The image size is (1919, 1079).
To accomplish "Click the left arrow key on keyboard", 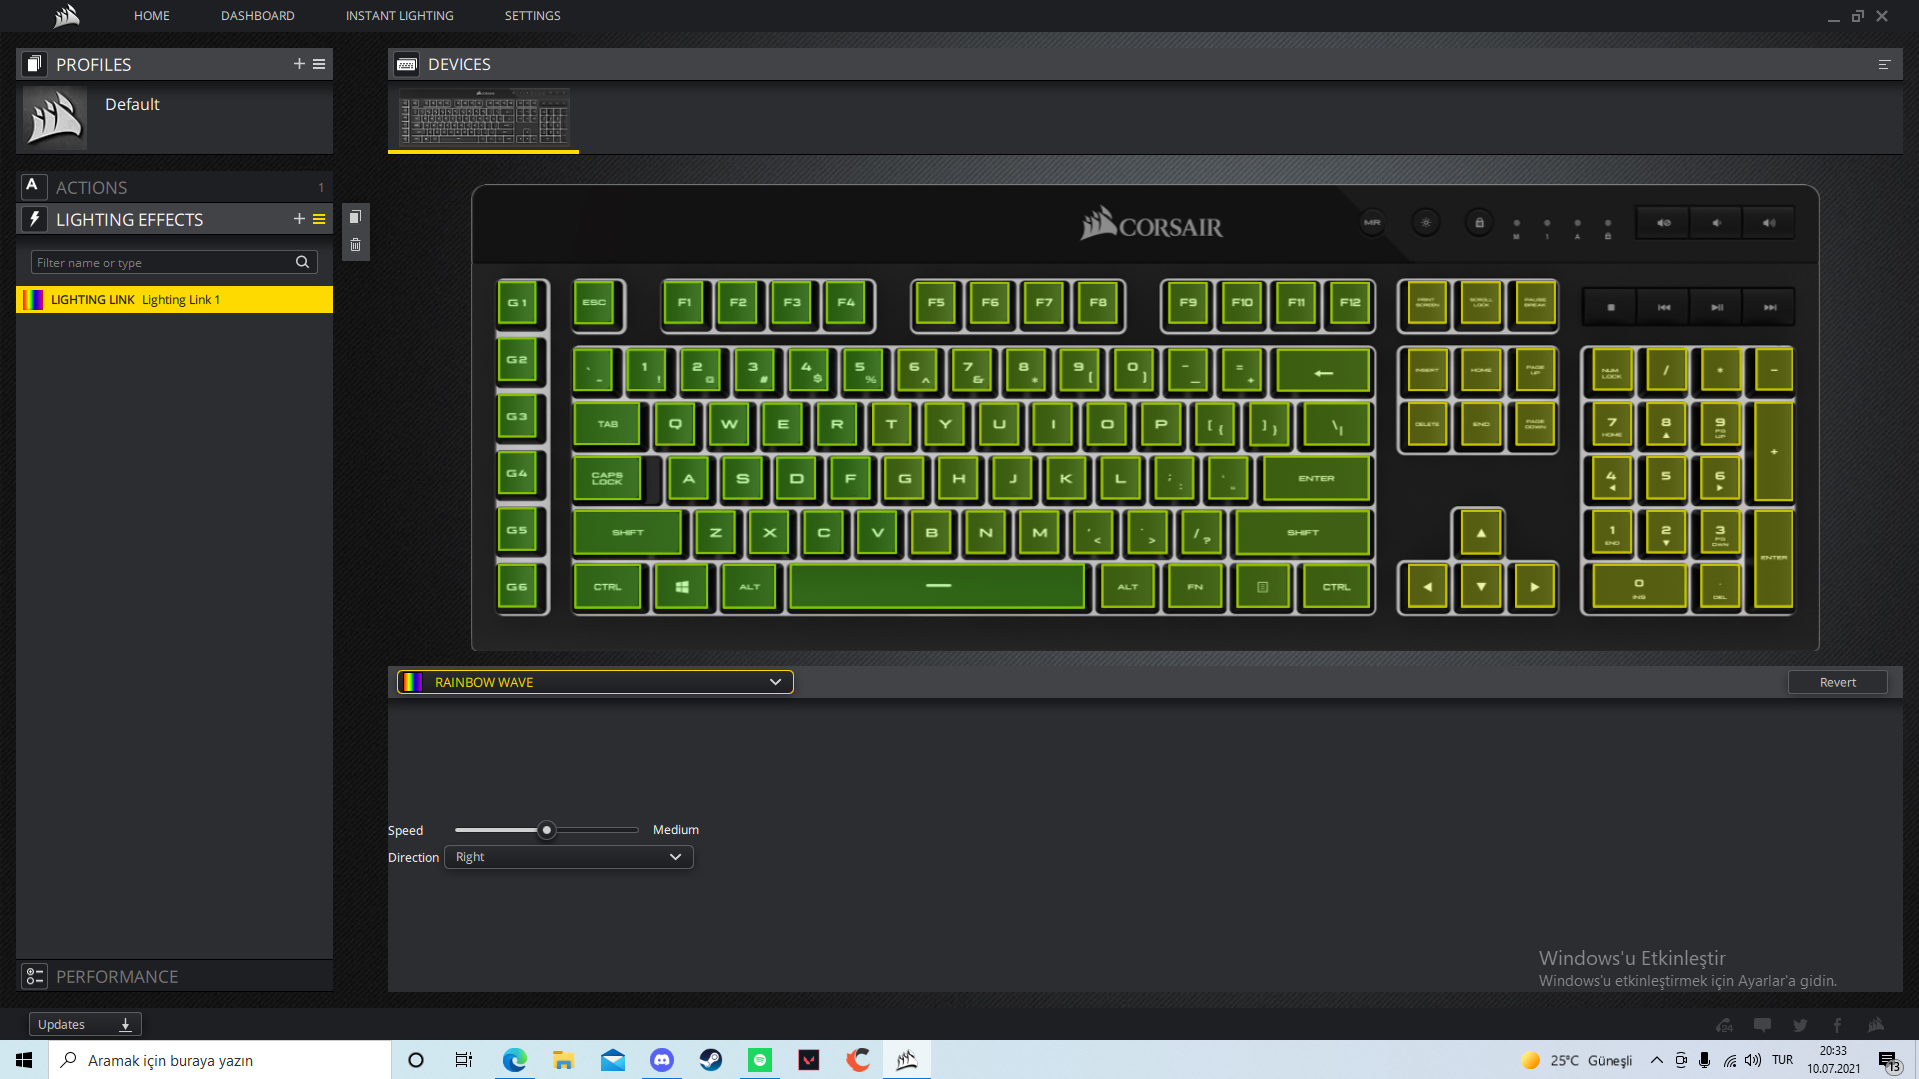I will pos(1427,587).
